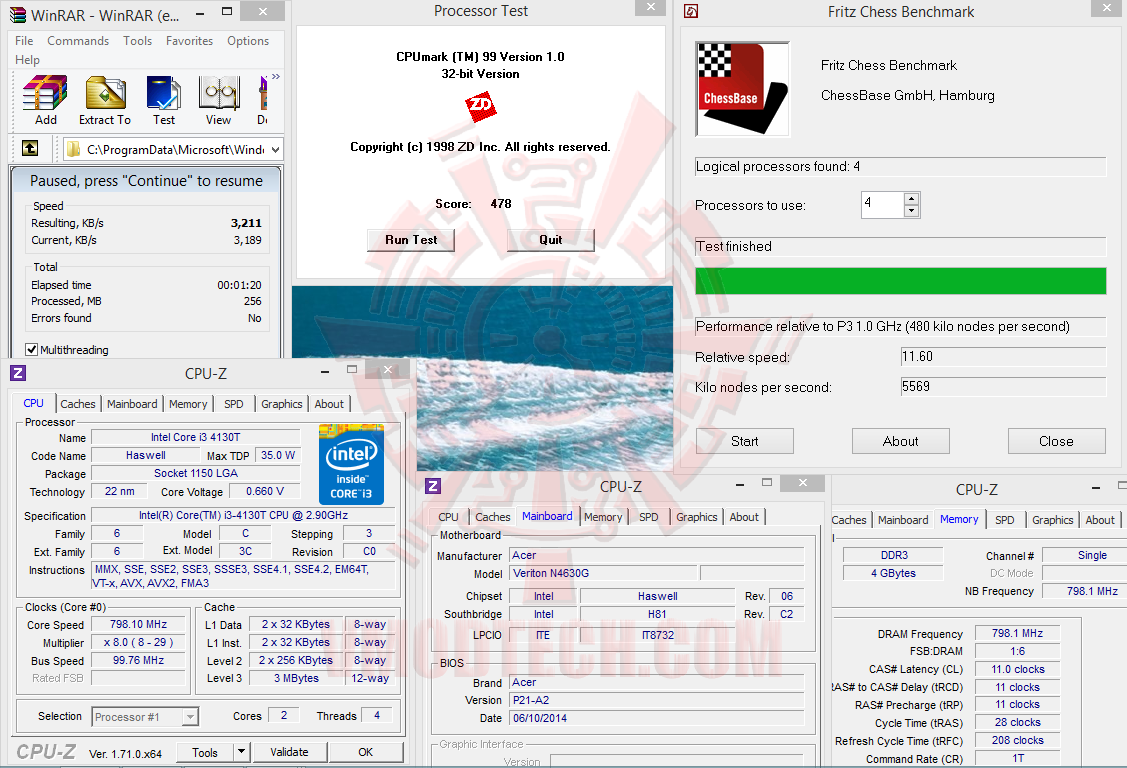Click Kilo nodes per second value 5569
This screenshot has width=1127, height=768.
(x=1003, y=387)
